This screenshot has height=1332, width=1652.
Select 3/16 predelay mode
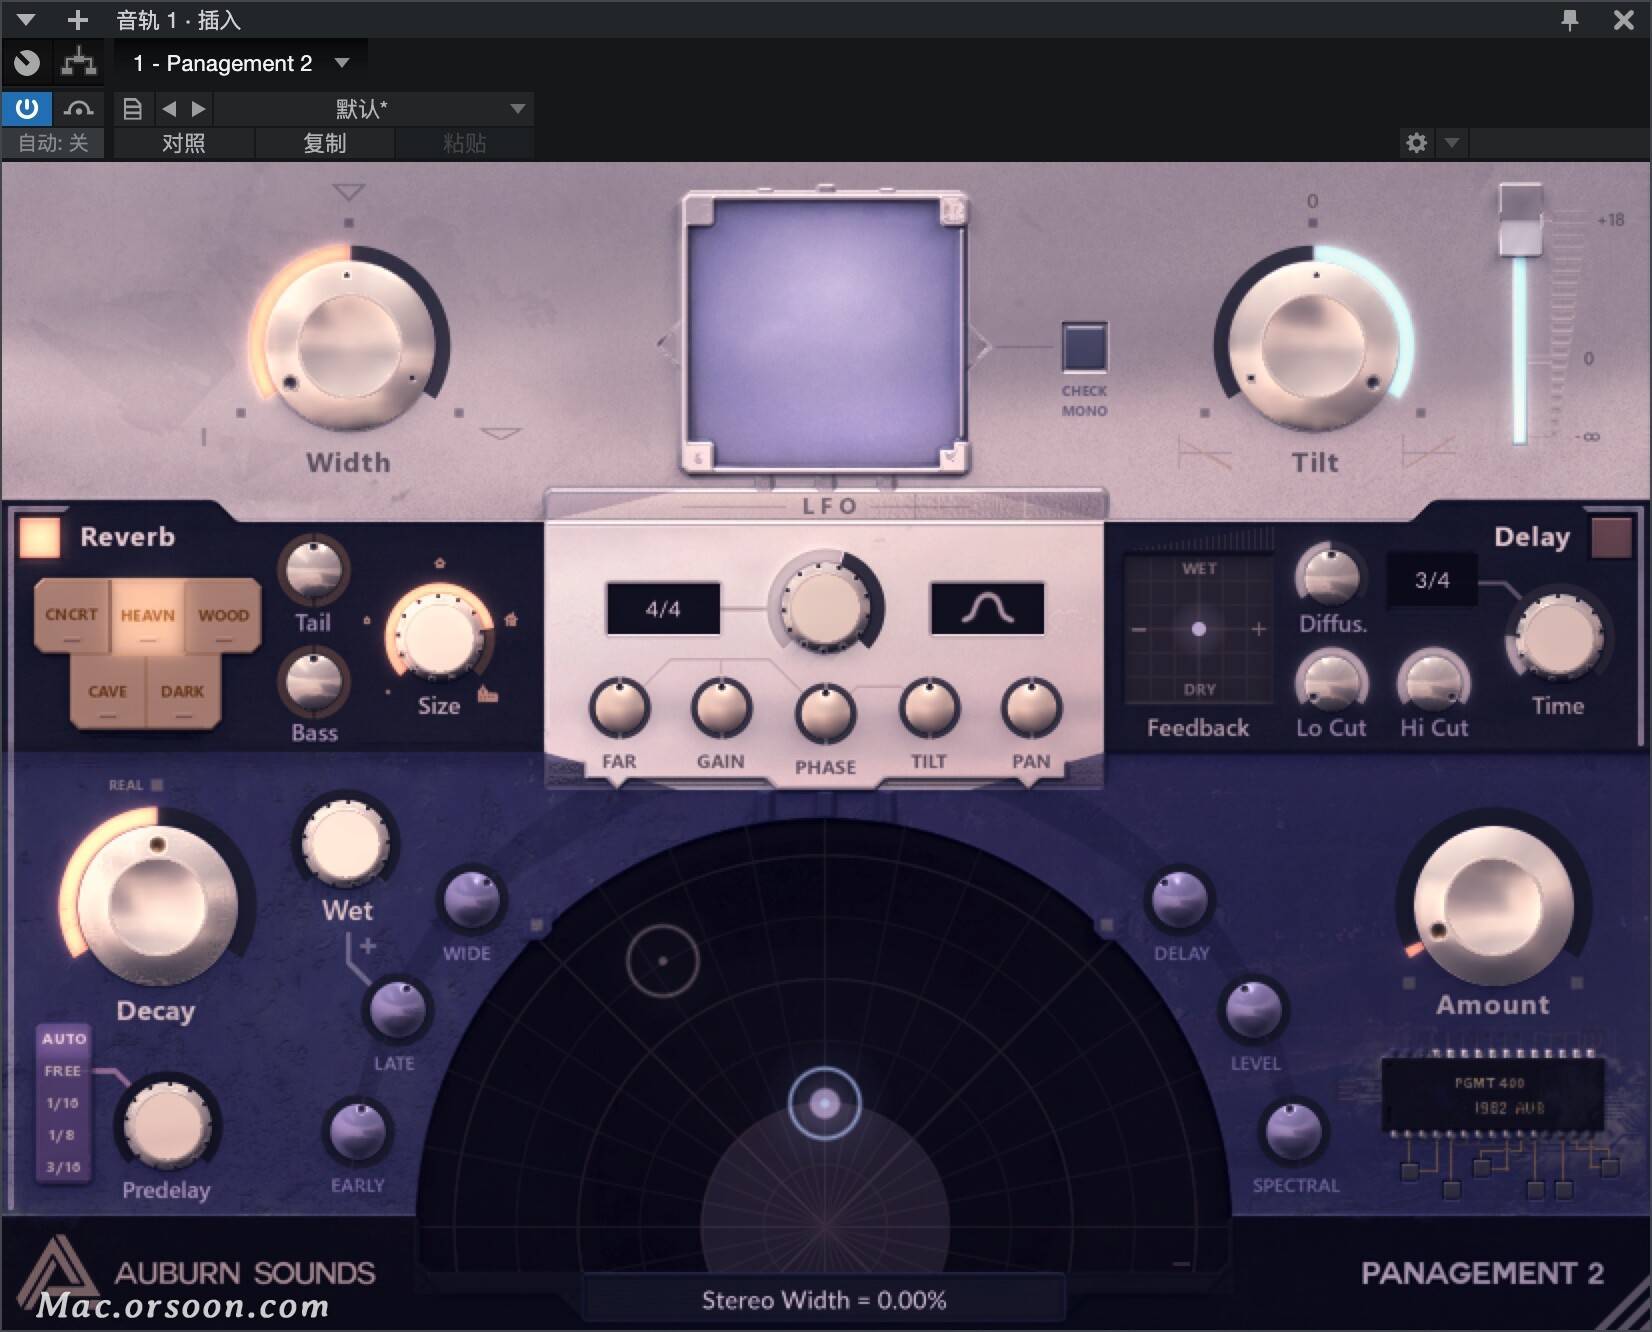(x=63, y=1167)
